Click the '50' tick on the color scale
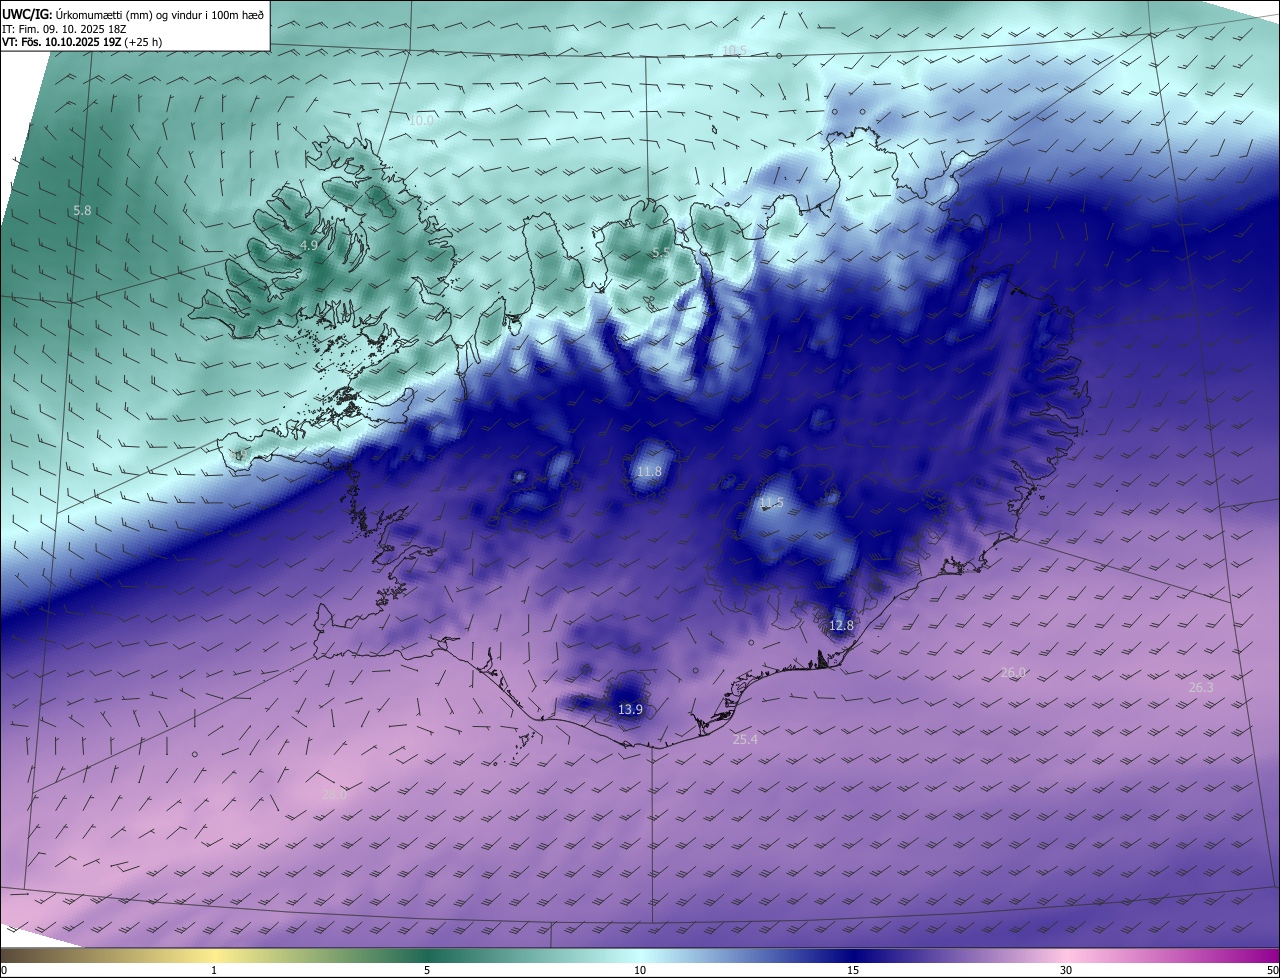1280x978 pixels. (1272, 970)
